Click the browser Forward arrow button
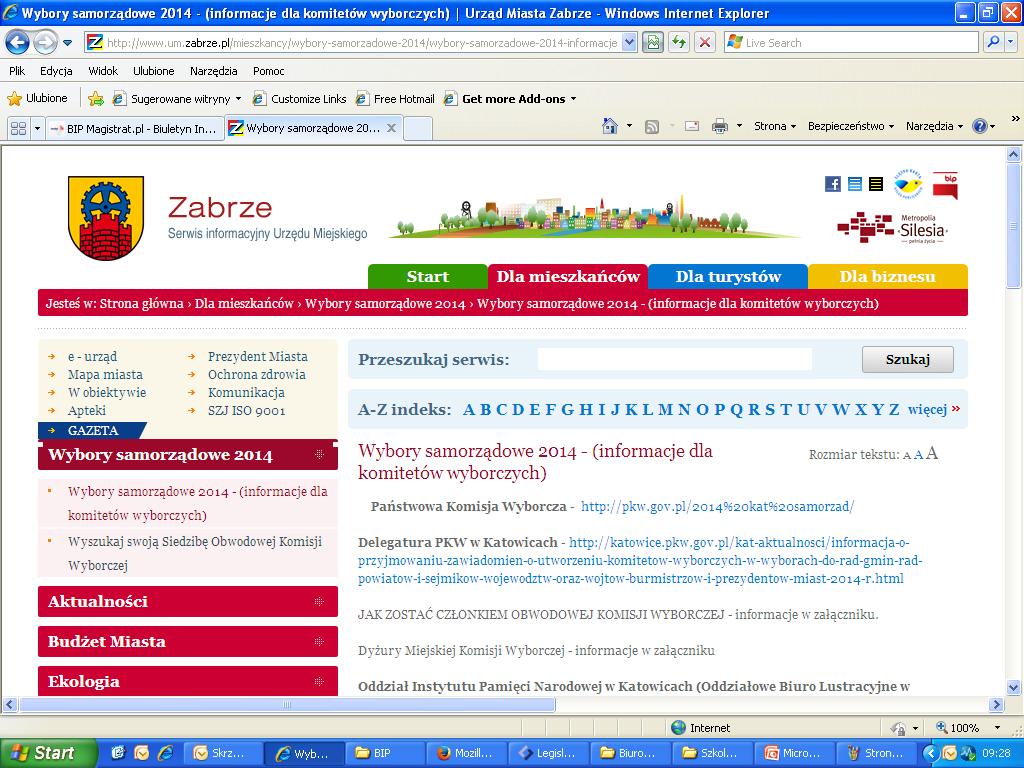Screen dimensions: 1024x768 (44, 43)
